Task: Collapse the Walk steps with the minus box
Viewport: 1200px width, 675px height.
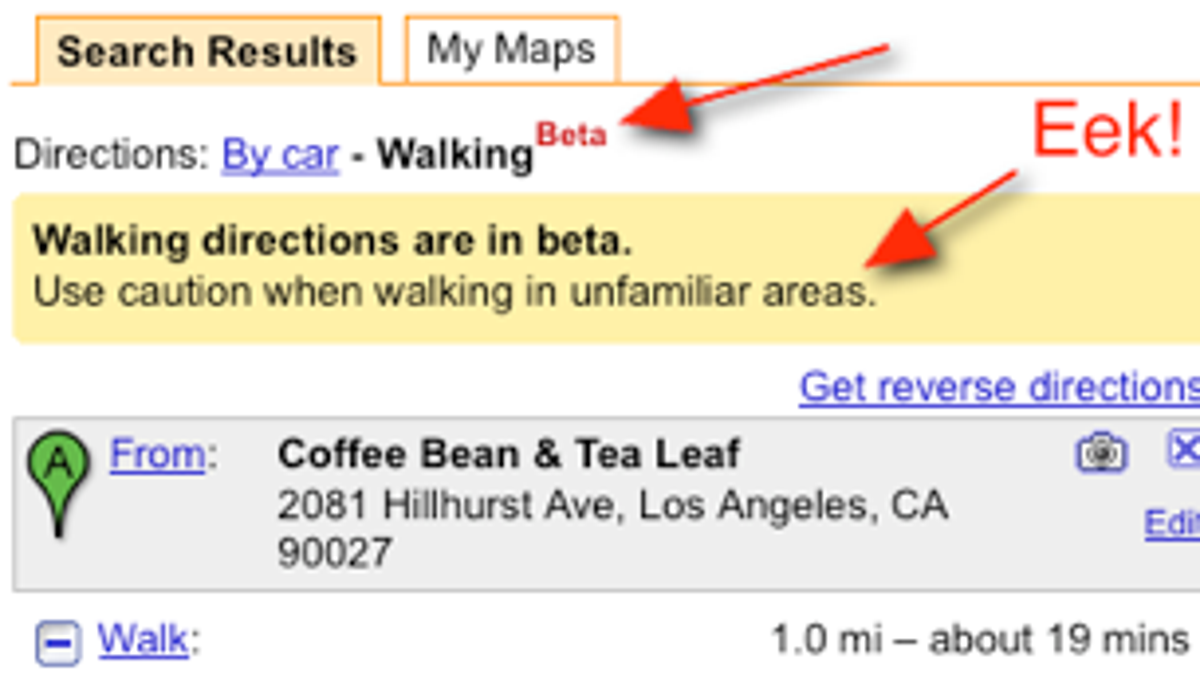Action: [x=58, y=641]
